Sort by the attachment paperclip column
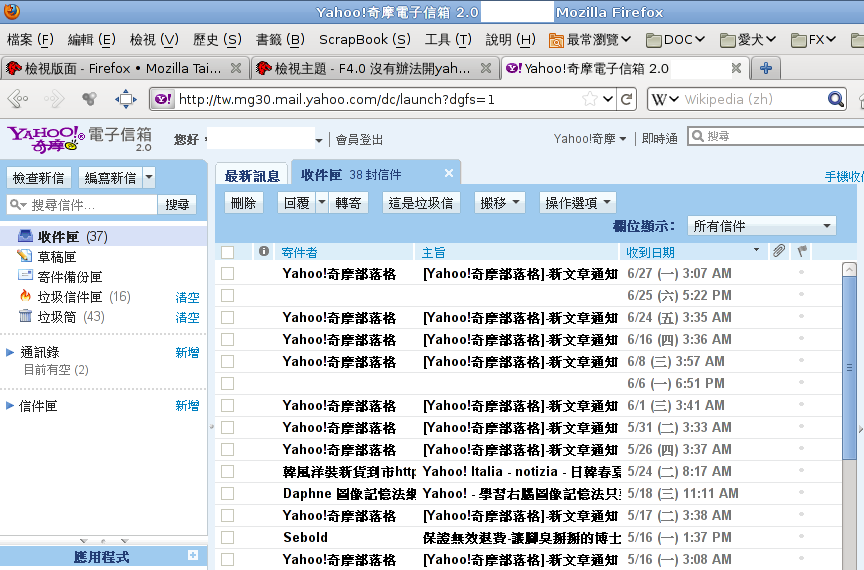The image size is (864, 570). tap(778, 252)
